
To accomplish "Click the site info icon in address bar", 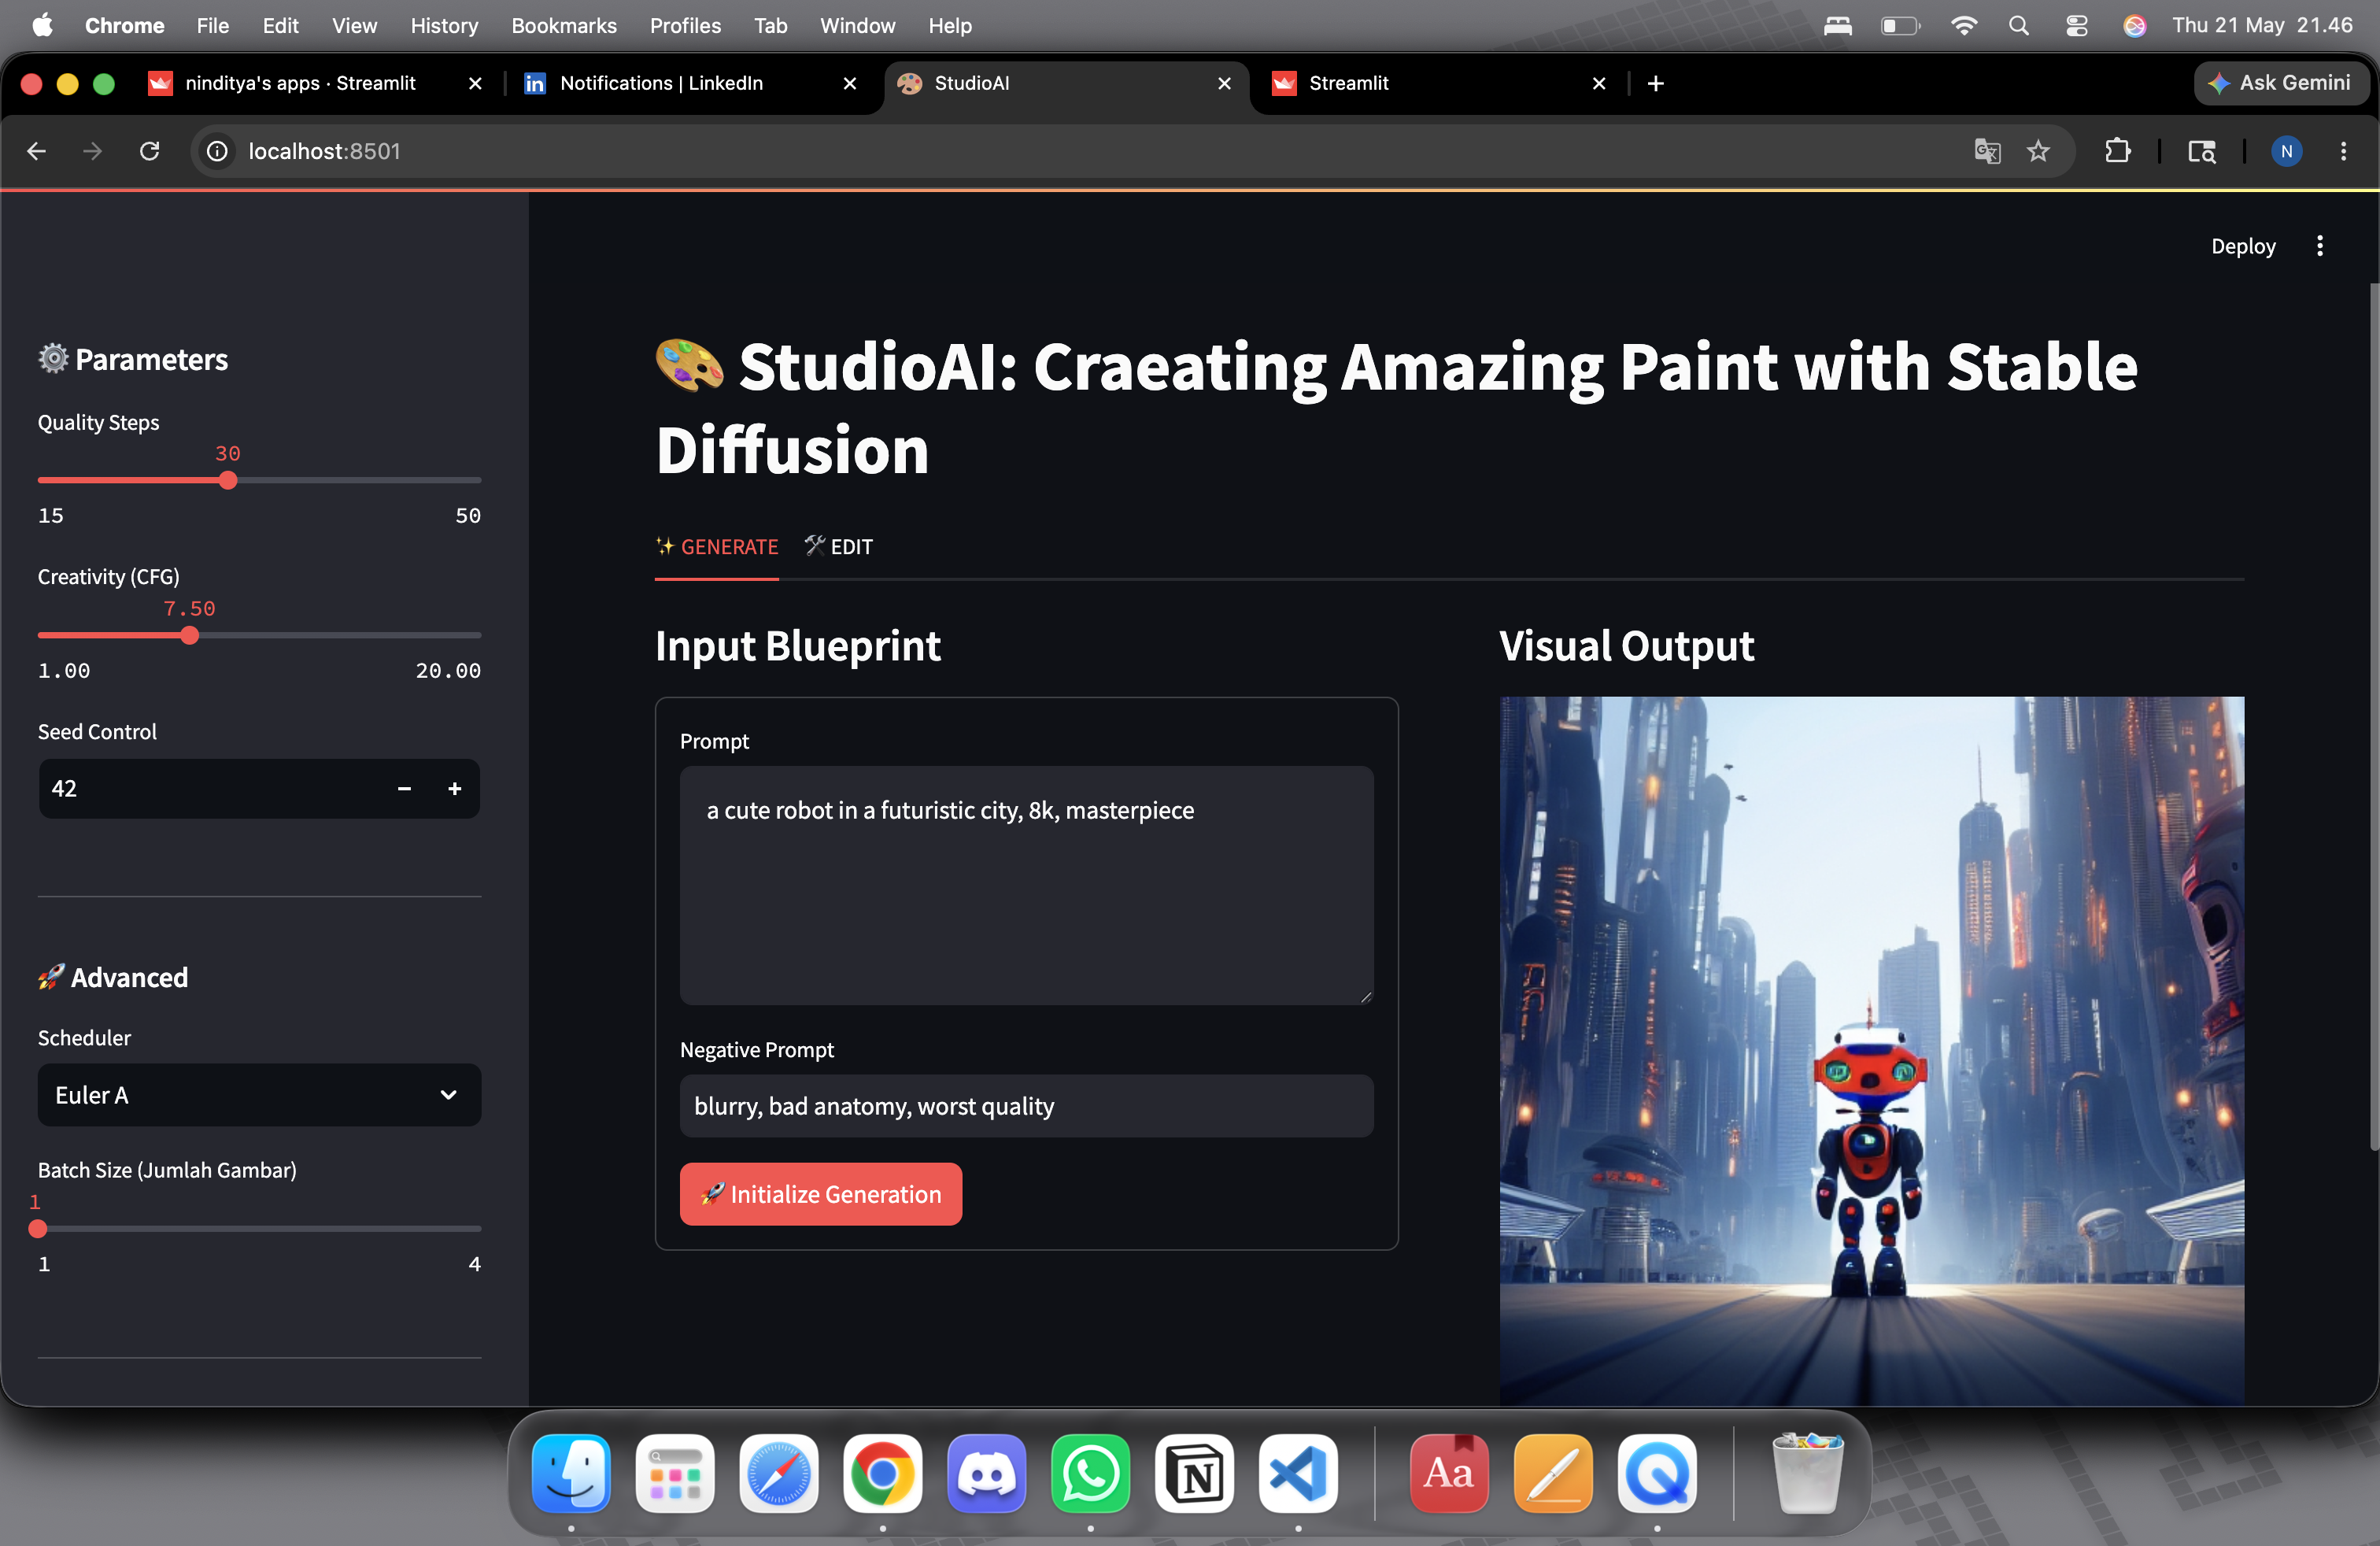I will point(217,151).
